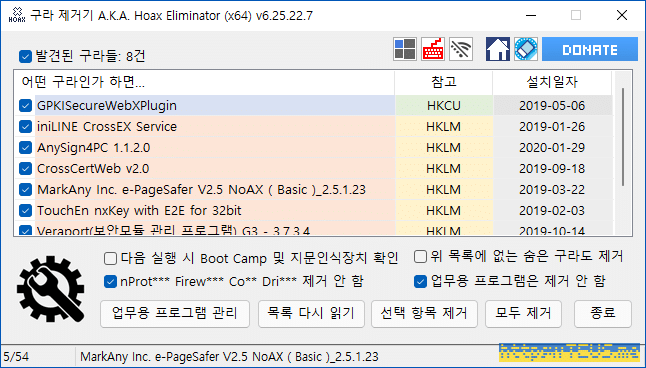Click the '5/54' status bar counter

tap(16, 356)
